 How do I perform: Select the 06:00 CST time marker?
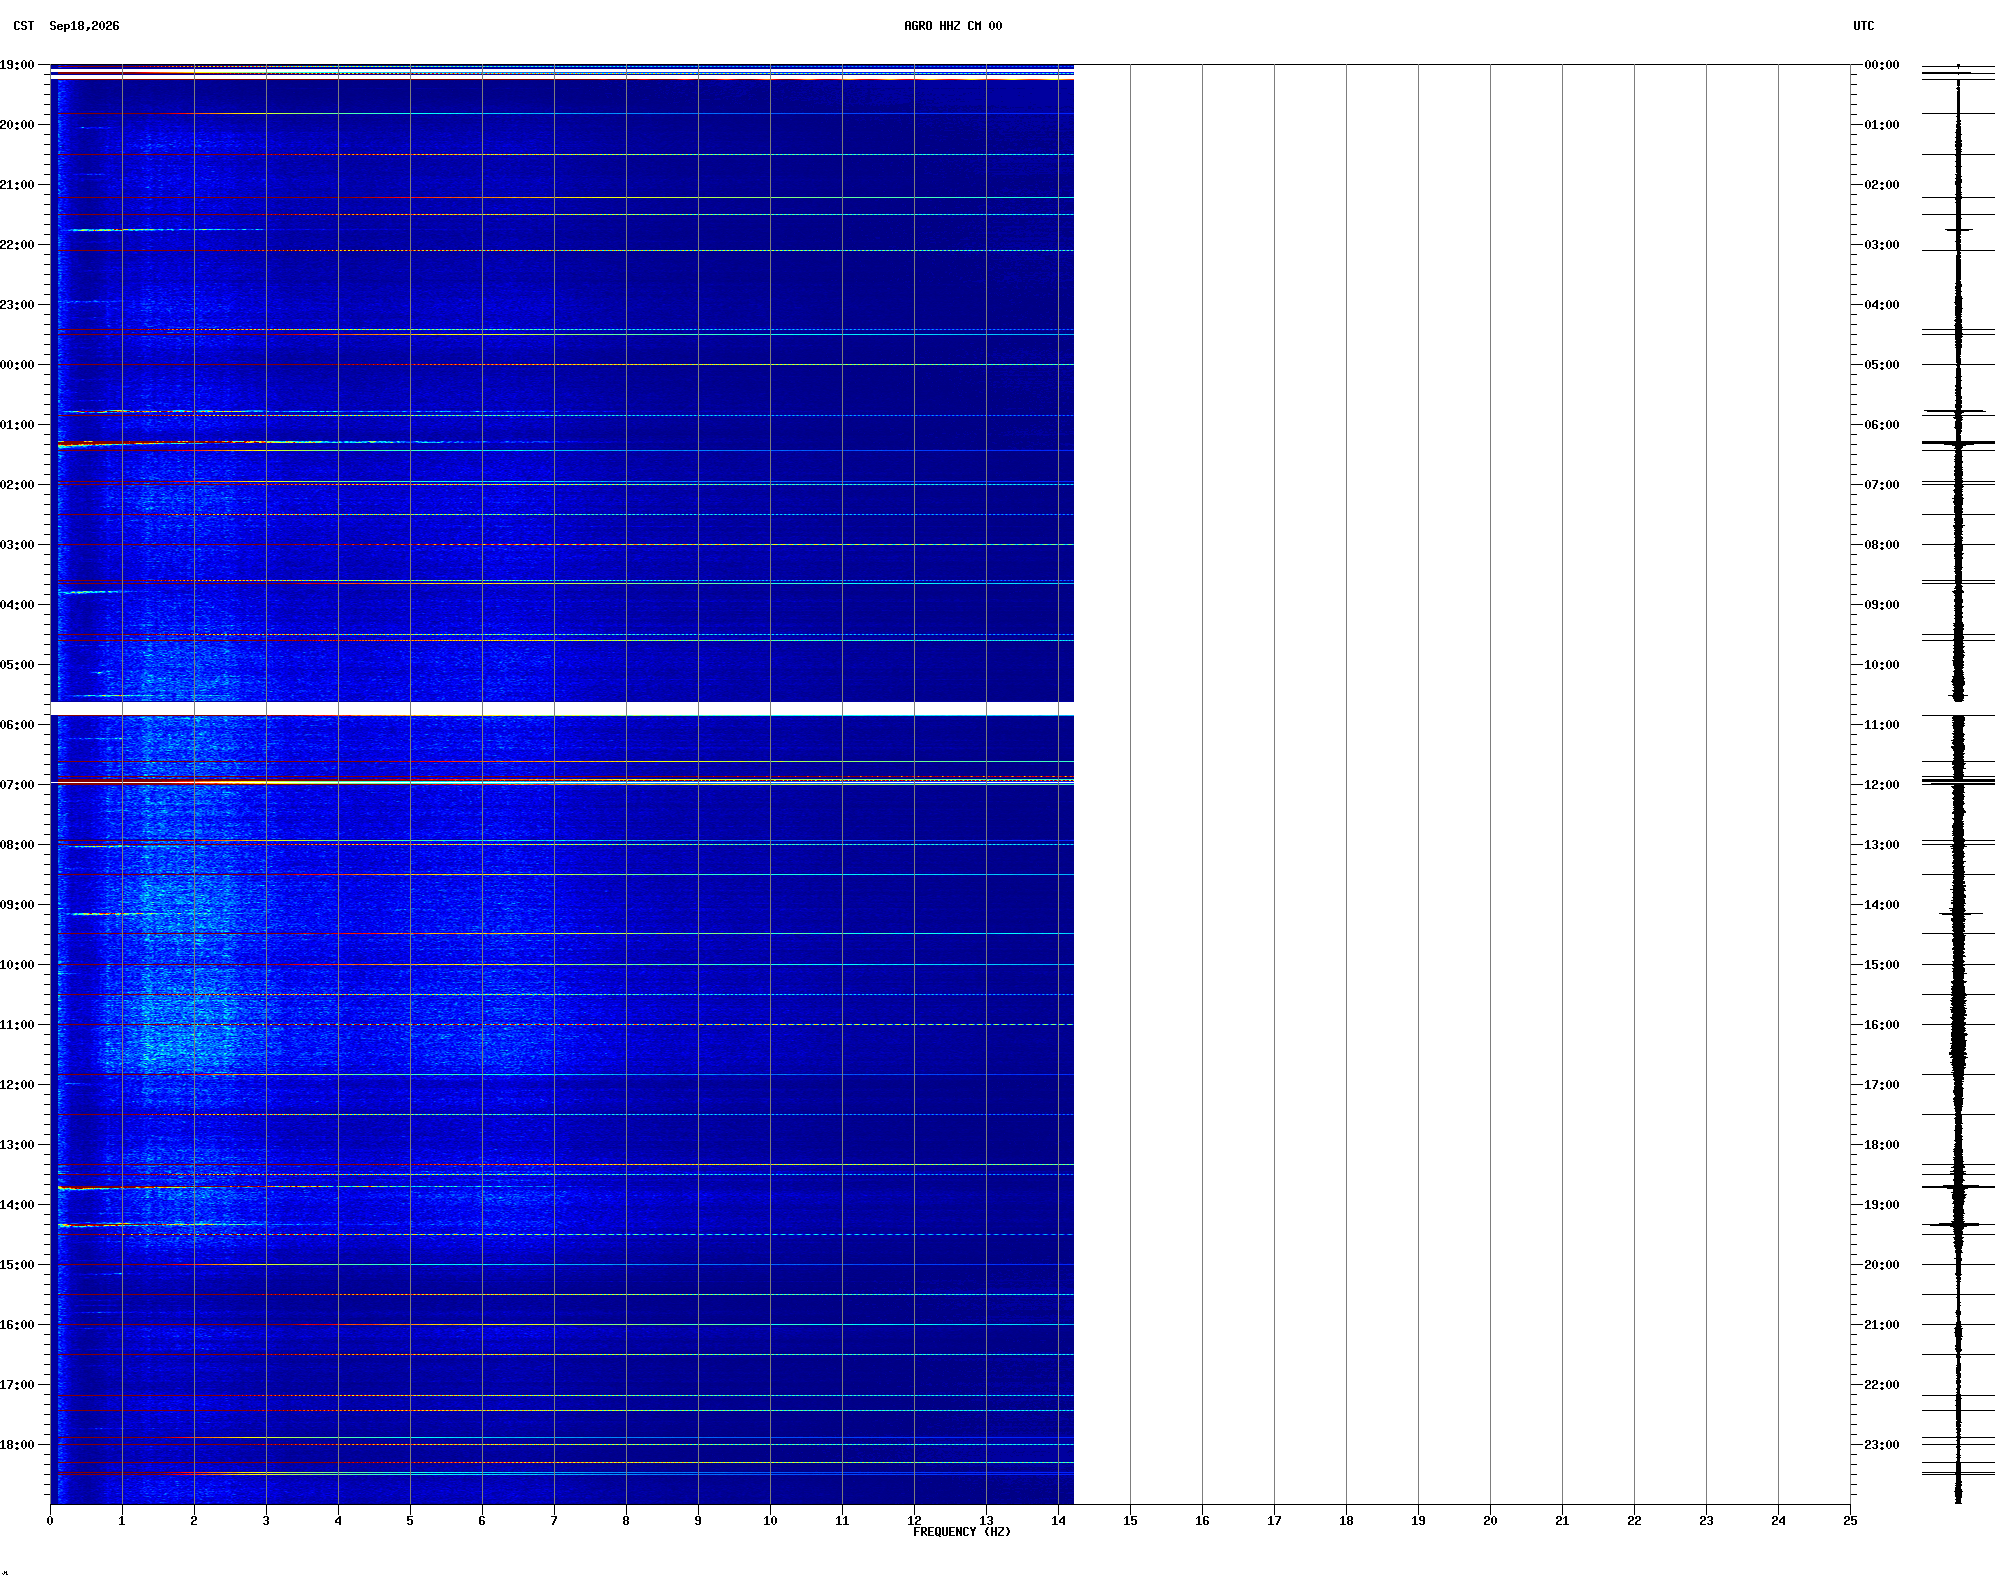click(x=17, y=725)
